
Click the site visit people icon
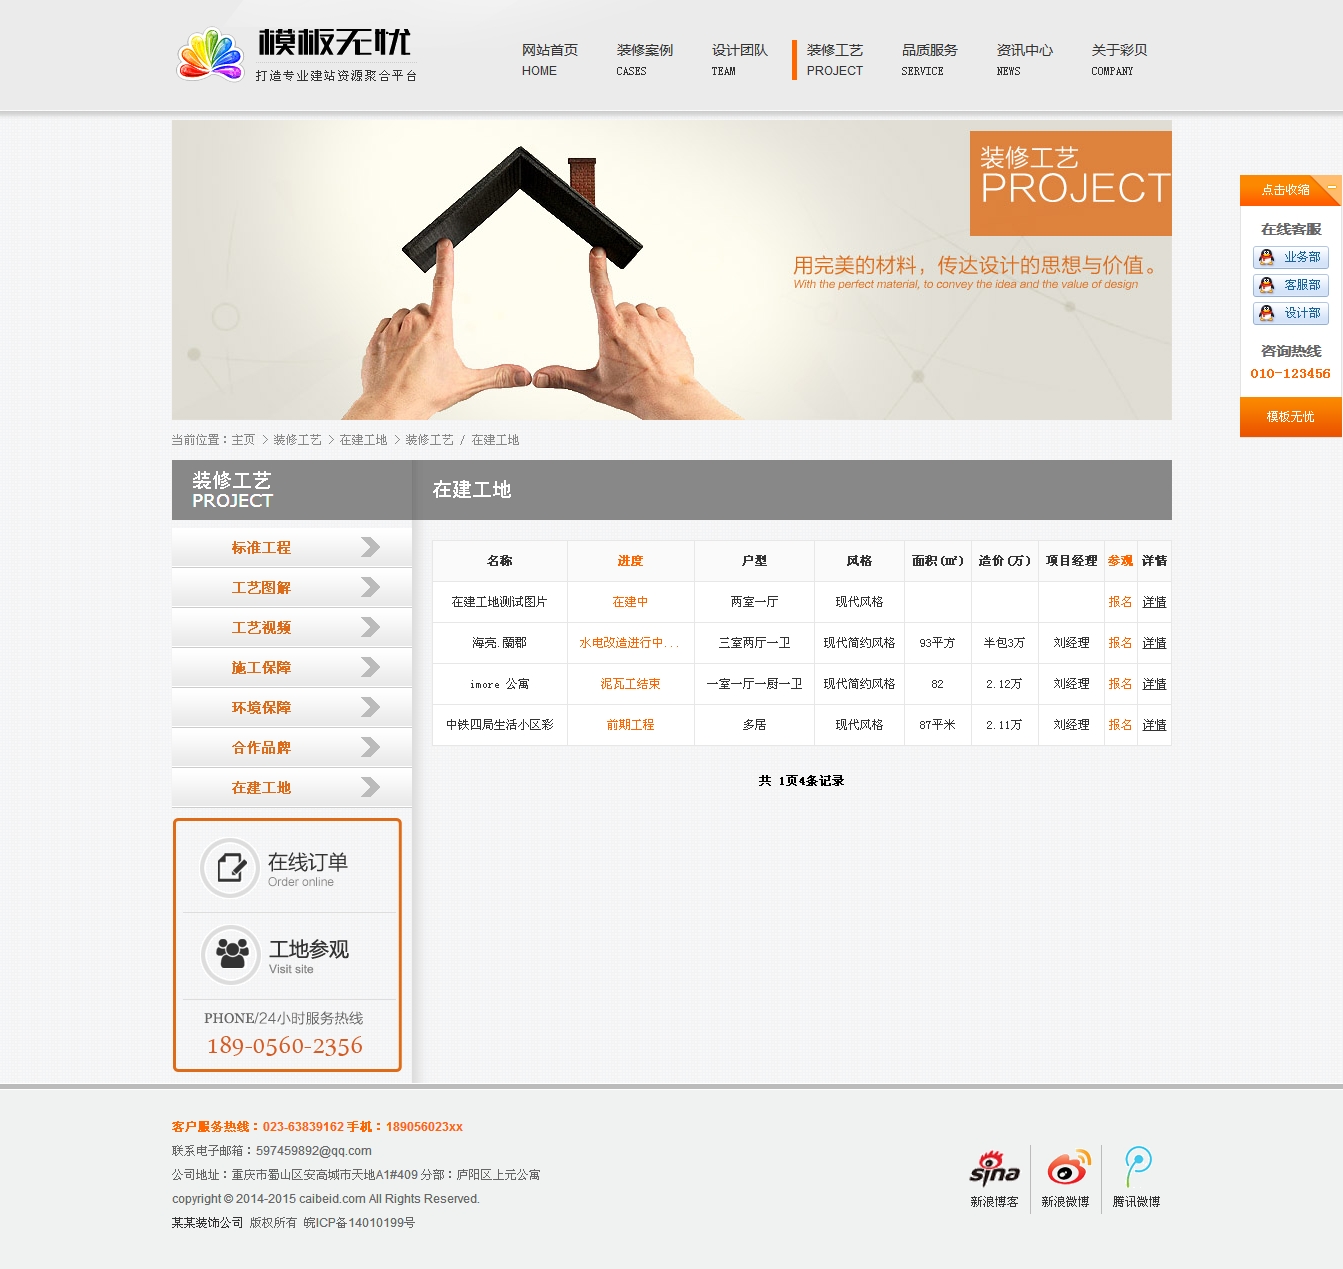(x=232, y=954)
